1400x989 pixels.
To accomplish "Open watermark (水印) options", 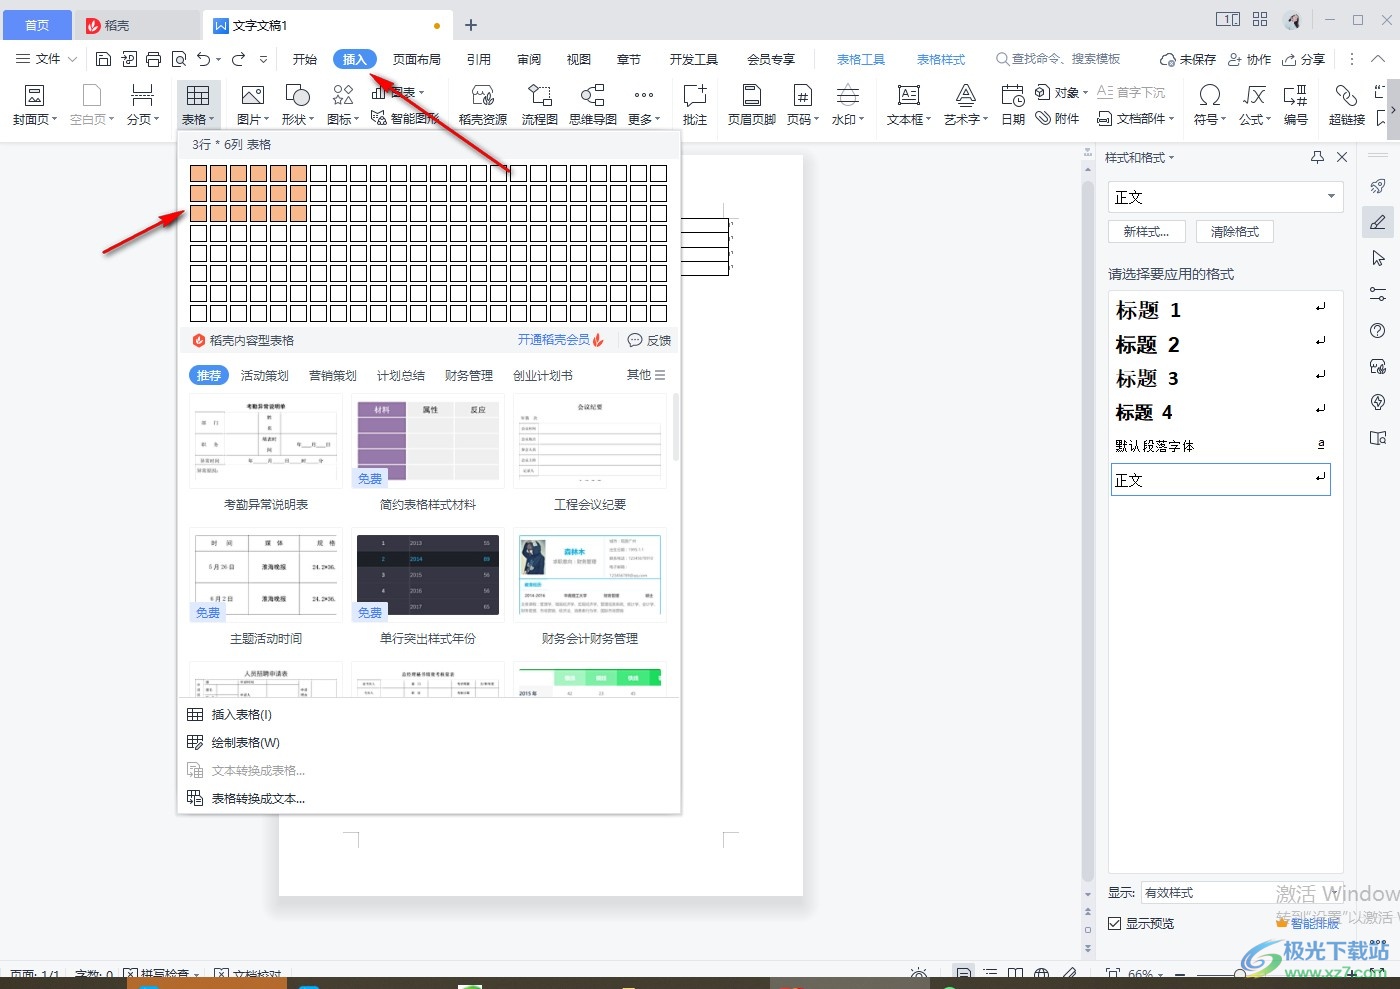I will 848,105.
